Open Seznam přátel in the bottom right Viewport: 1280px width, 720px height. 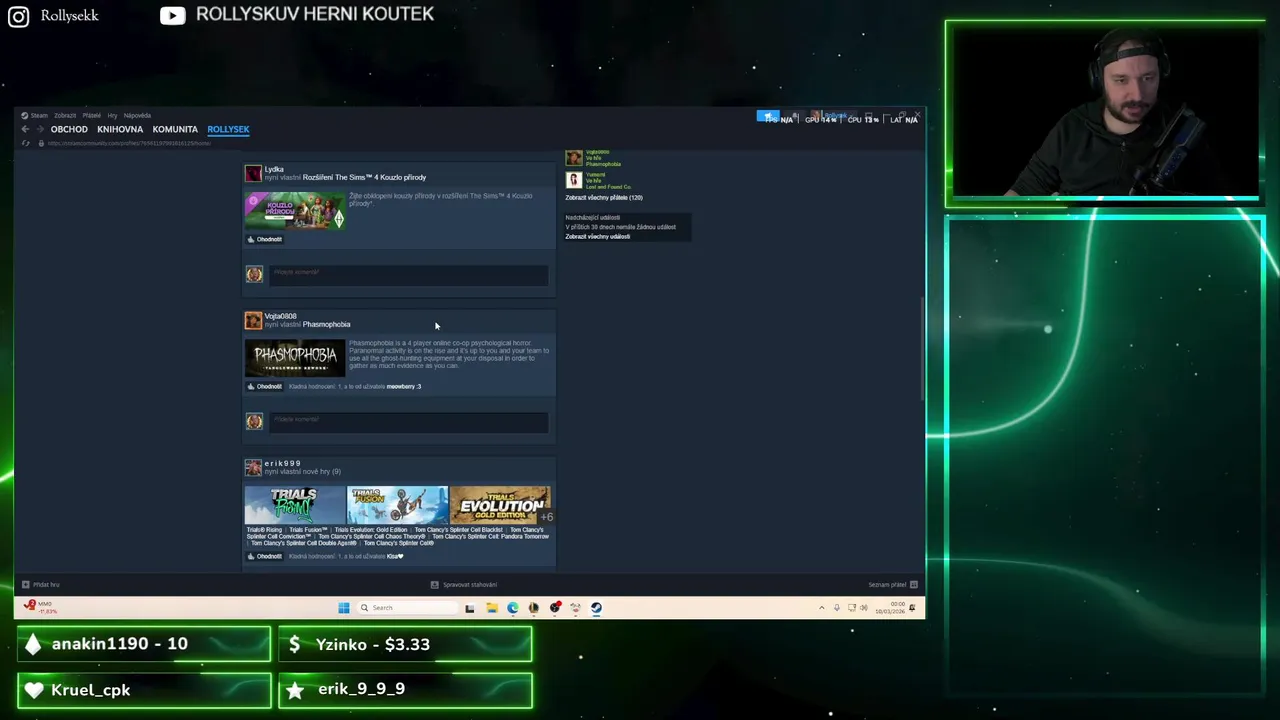[x=893, y=585]
